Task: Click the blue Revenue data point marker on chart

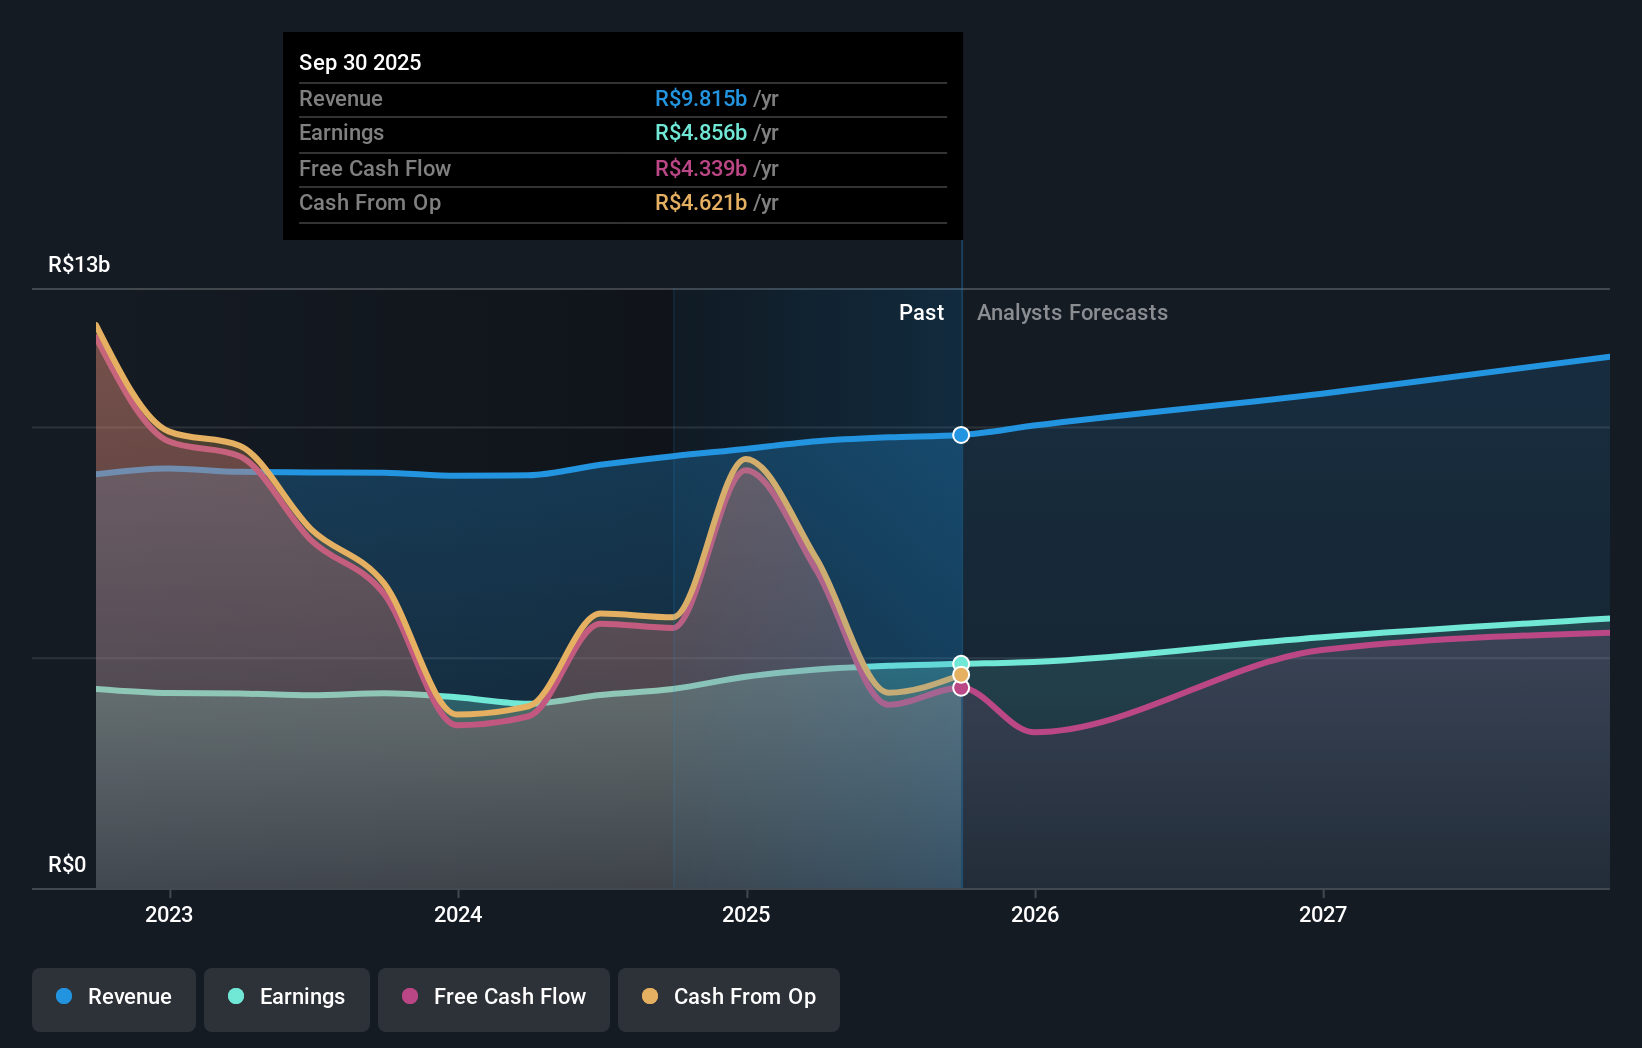Action: (x=961, y=435)
